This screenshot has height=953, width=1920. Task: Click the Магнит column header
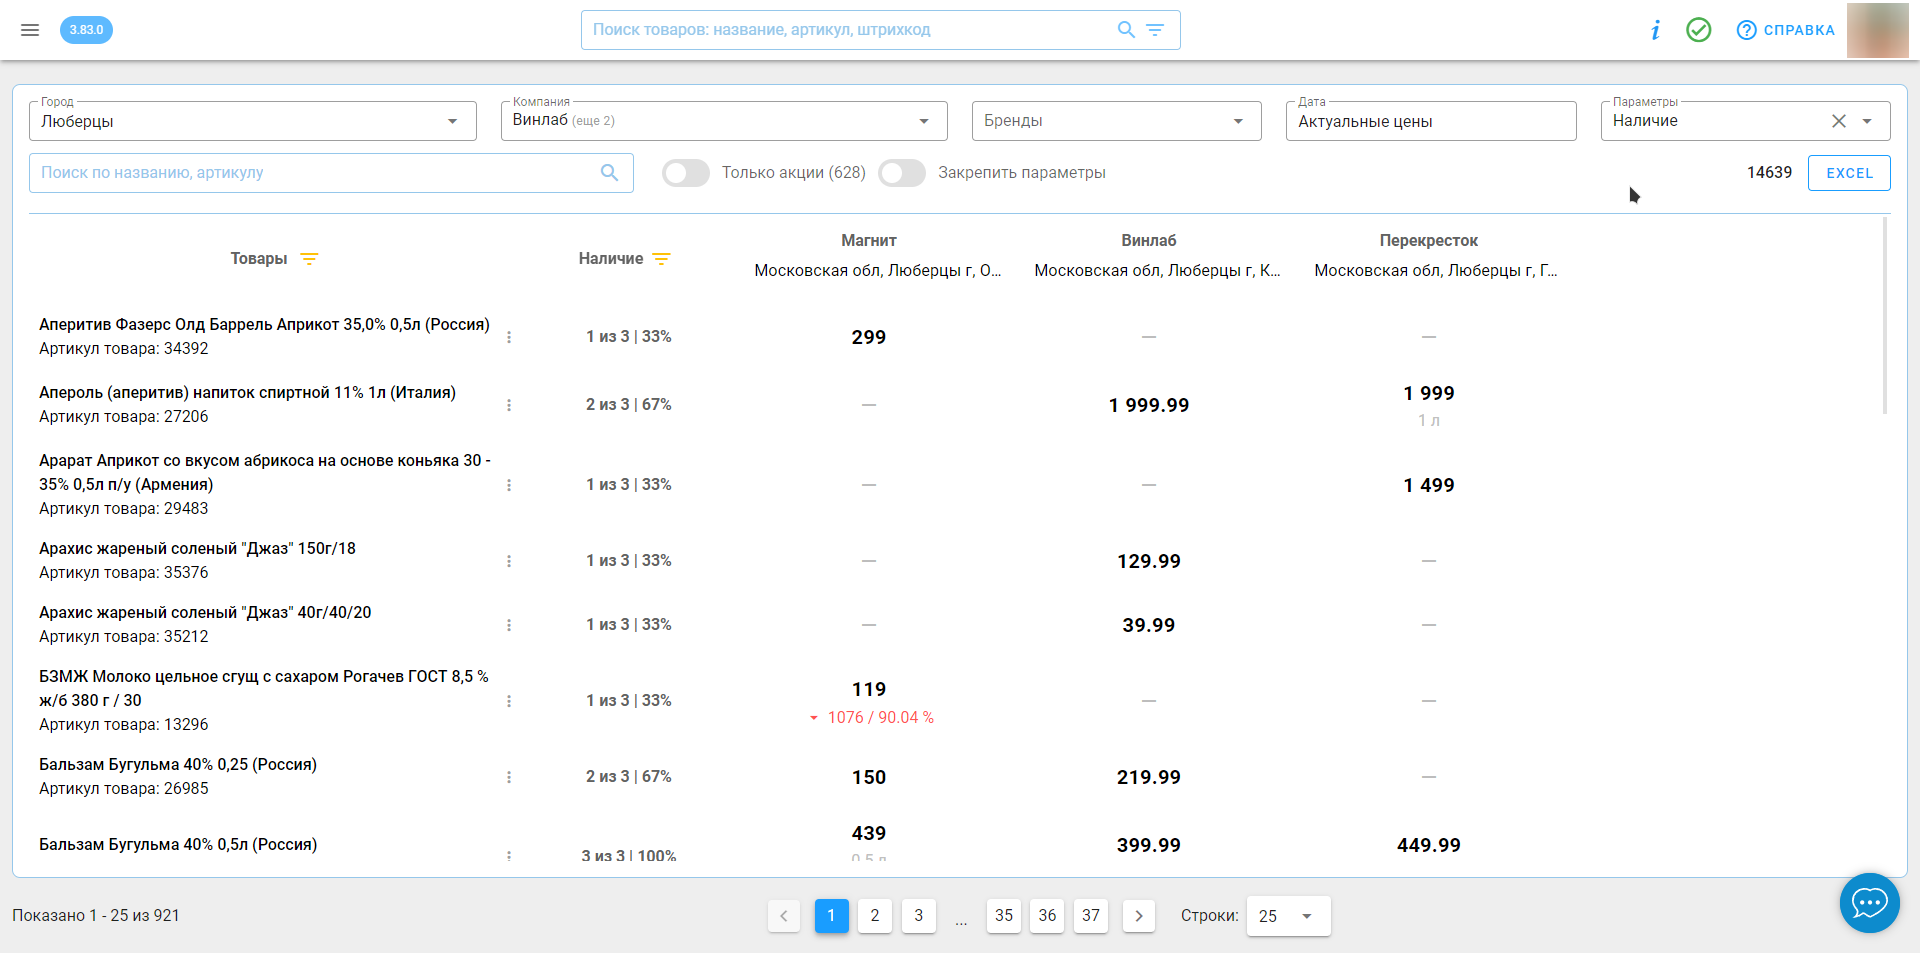tap(869, 241)
